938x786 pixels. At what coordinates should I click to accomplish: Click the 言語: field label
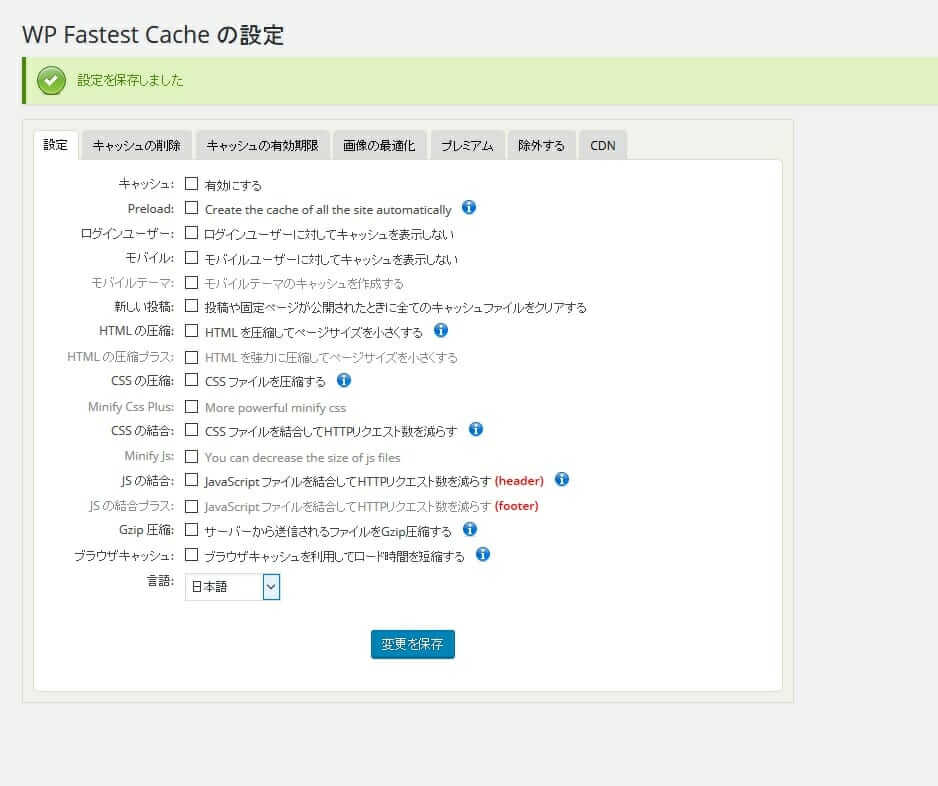click(160, 581)
